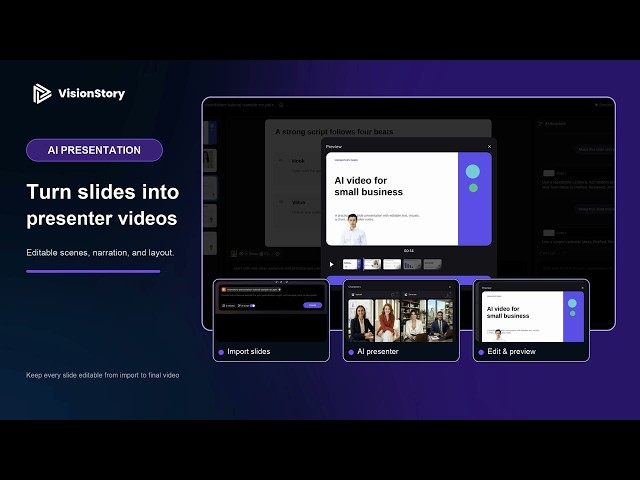Click the VisionStory logo icon
The height and width of the screenshot is (480, 640).
tap(42, 93)
